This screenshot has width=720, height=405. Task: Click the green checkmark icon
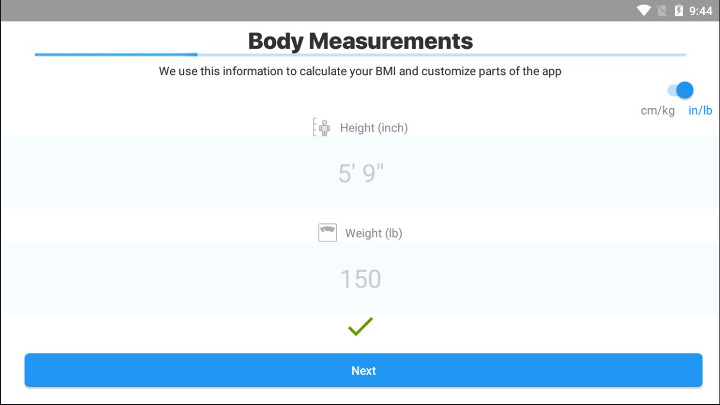coord(360,326)
